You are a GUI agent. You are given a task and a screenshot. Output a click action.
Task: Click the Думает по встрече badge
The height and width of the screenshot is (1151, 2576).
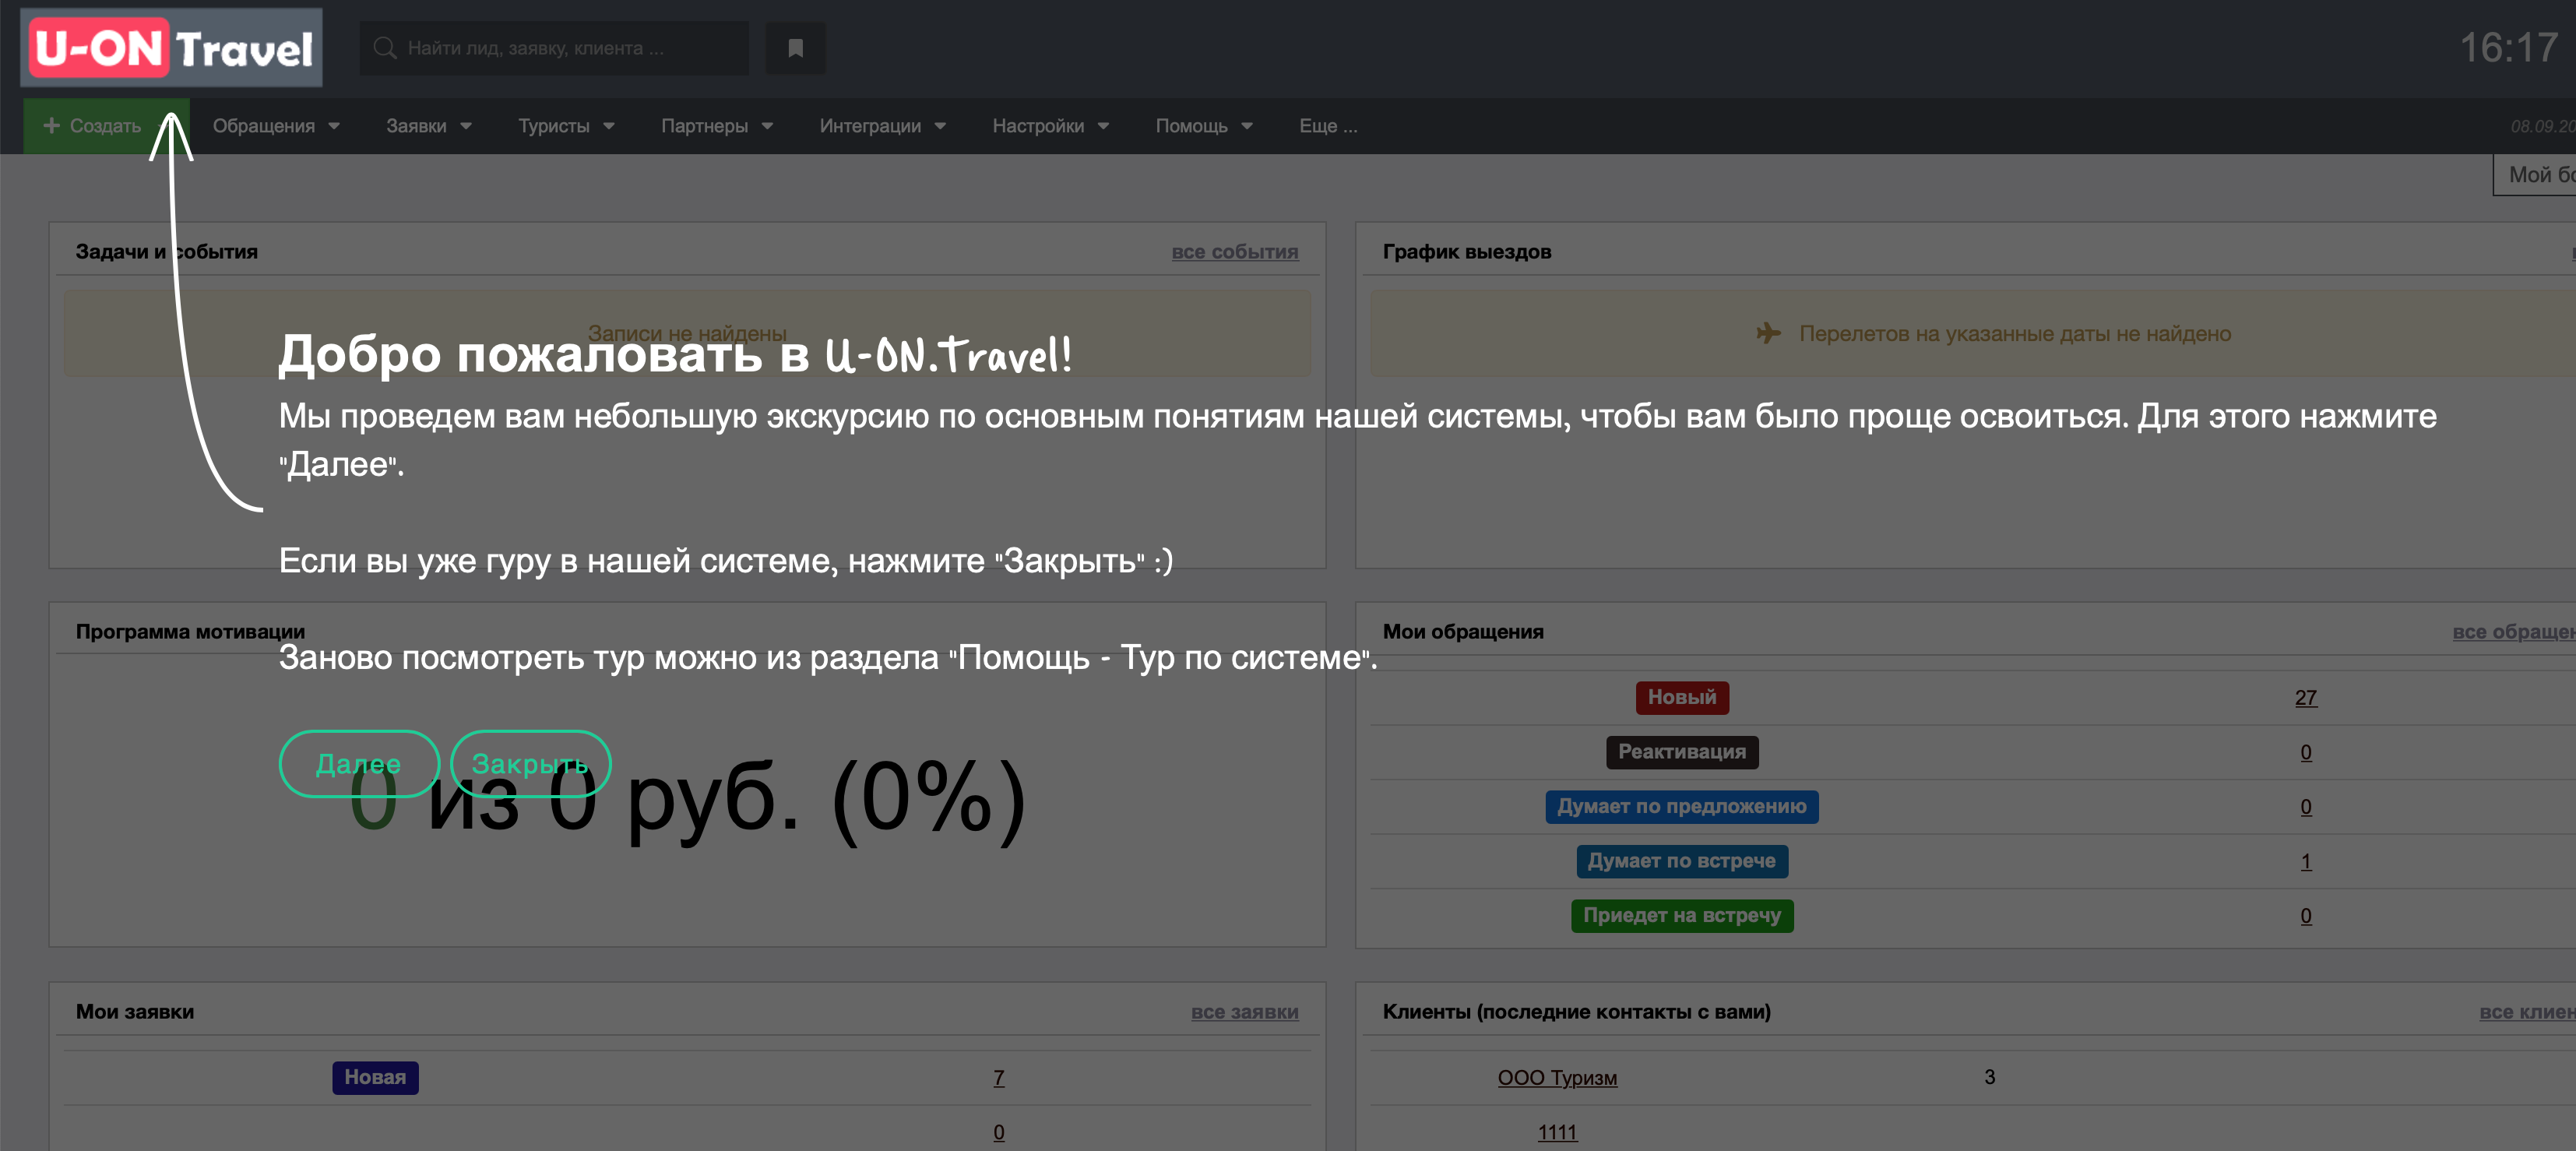pyautogui.click(x=1681, y=861)
